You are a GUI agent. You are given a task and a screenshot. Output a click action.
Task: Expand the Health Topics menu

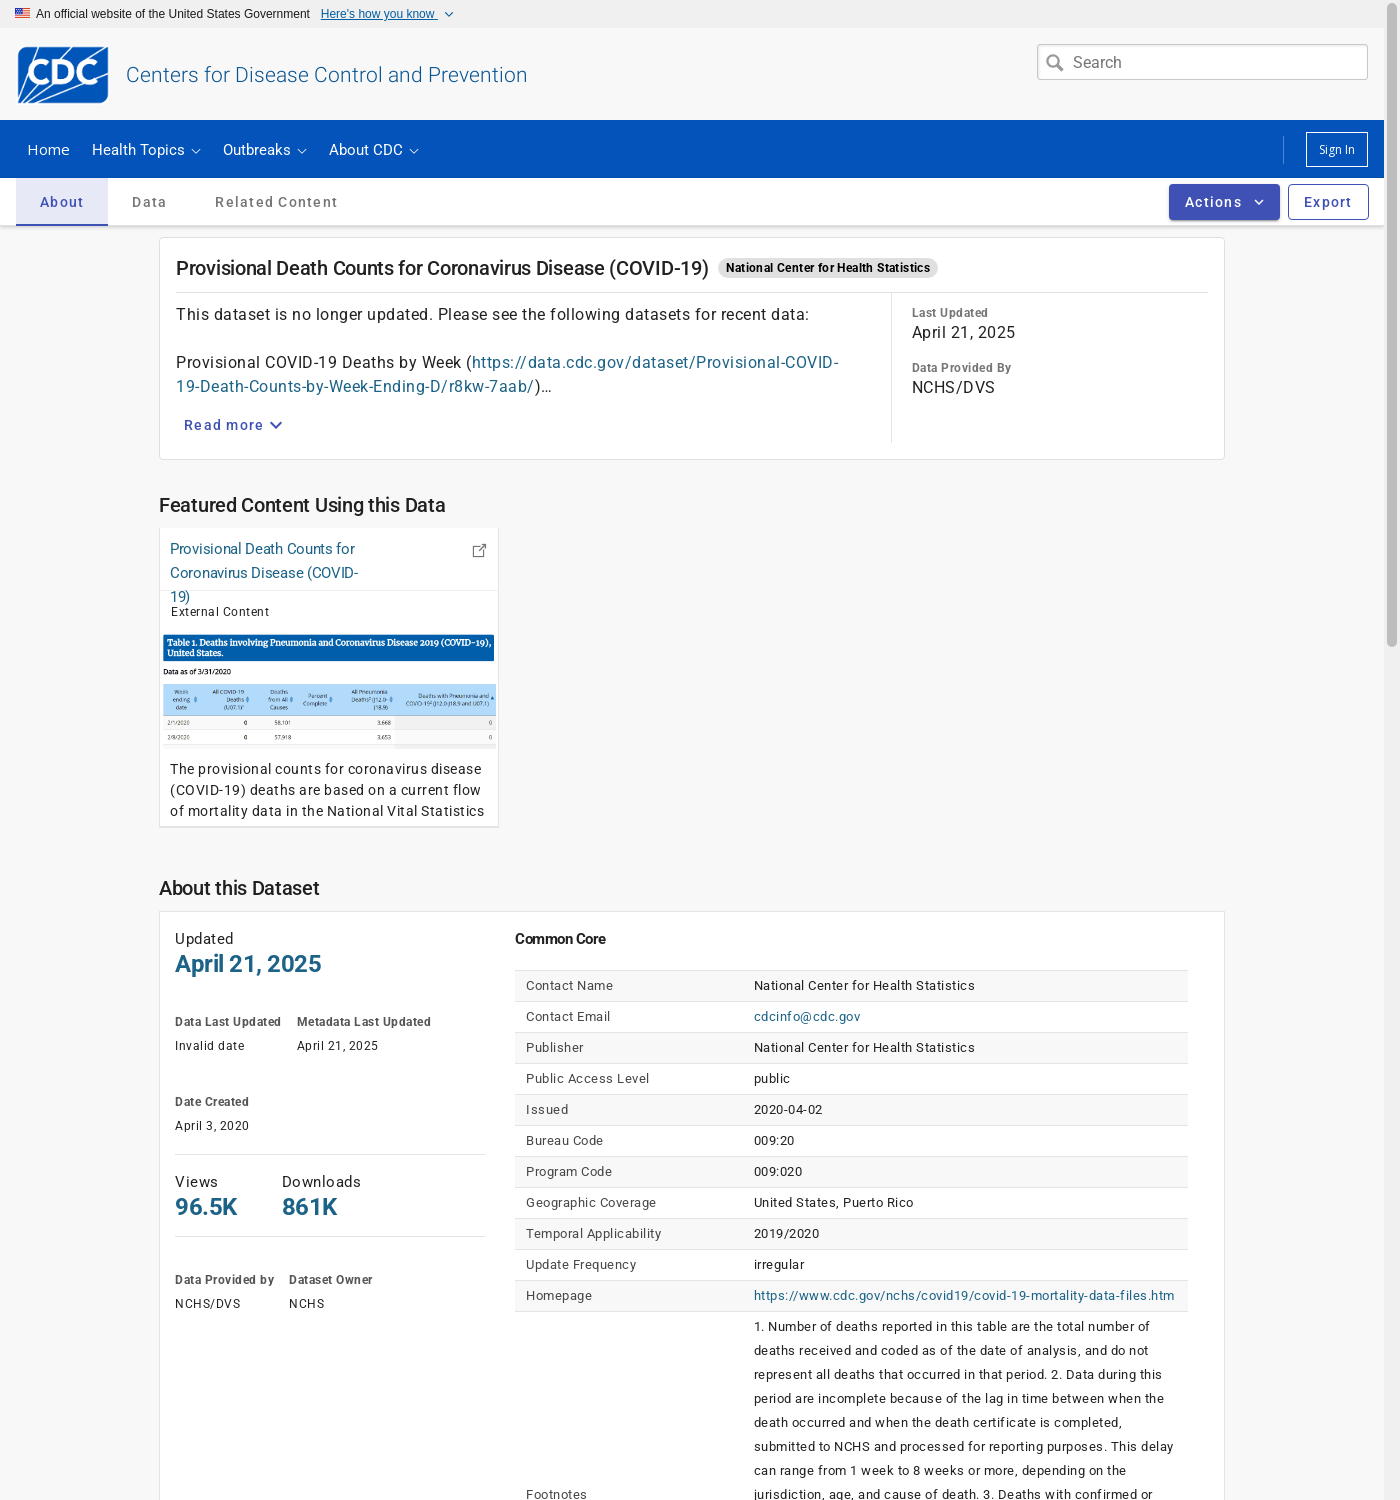(x=146, y=150)
